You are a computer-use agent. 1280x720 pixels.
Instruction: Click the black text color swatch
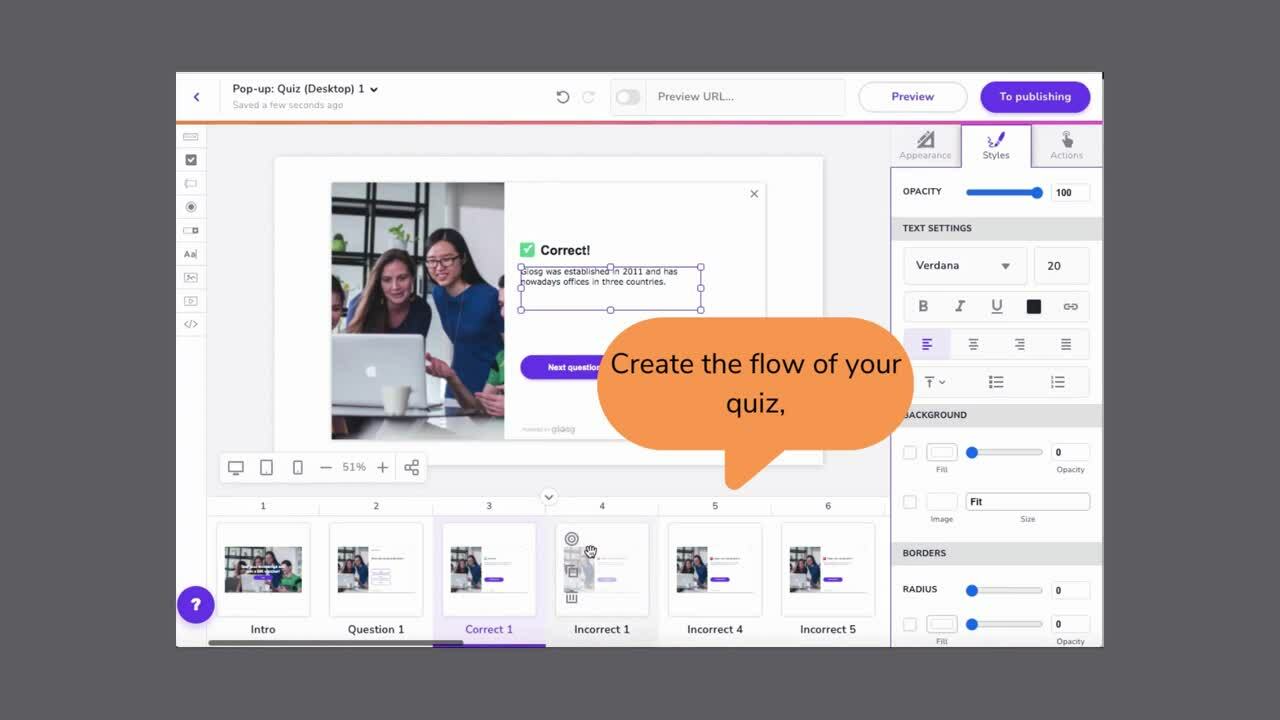[x=1034, y=306]
